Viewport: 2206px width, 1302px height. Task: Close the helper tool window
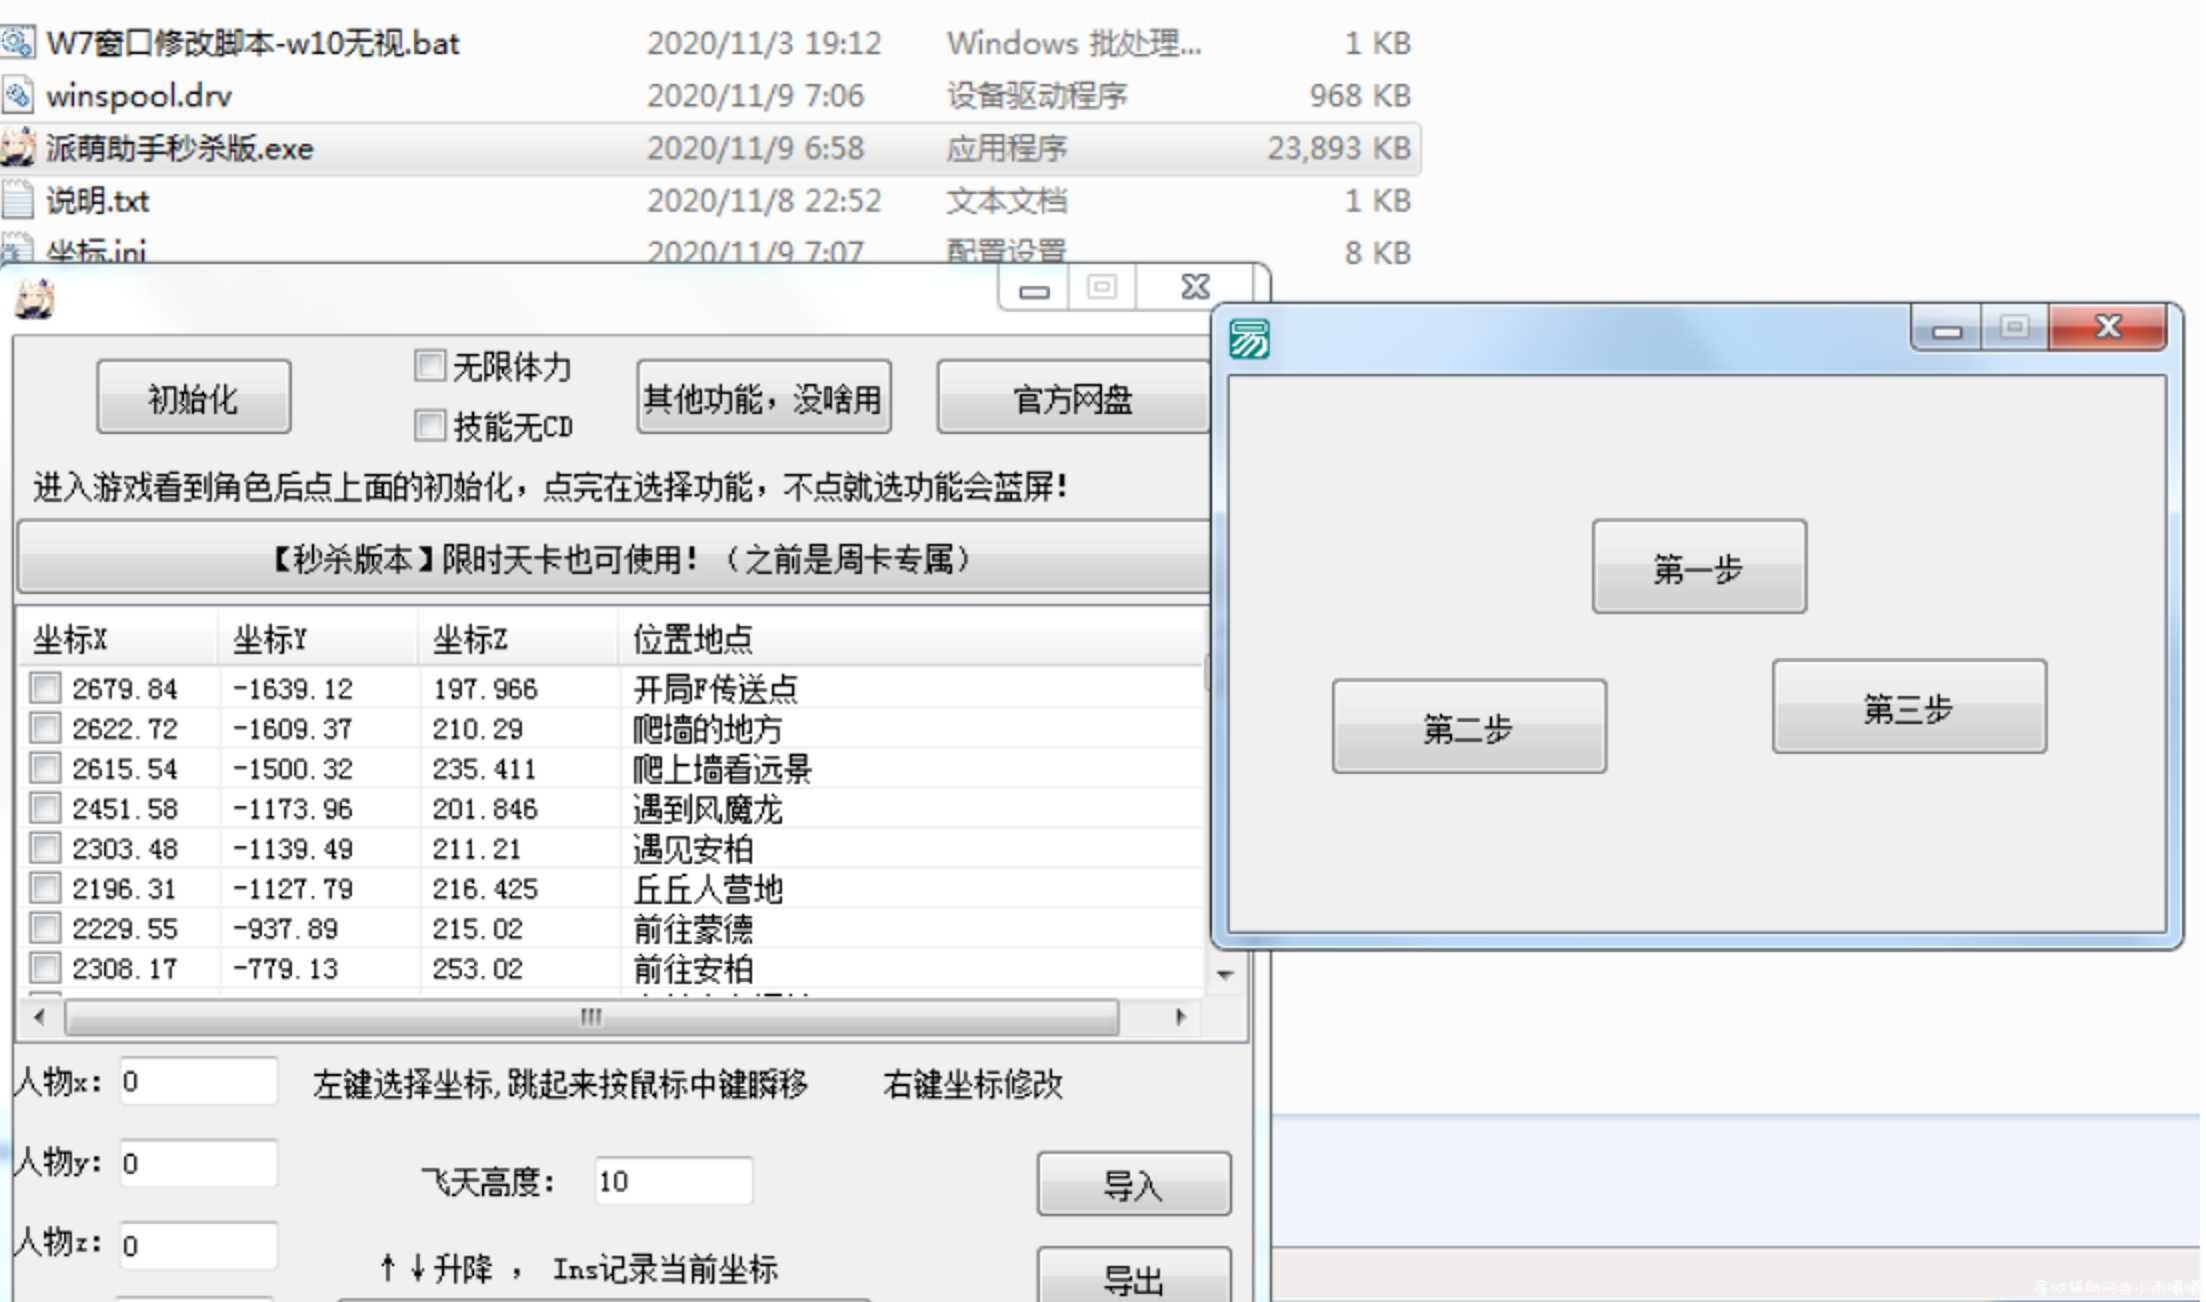[x=1195, y=288]
